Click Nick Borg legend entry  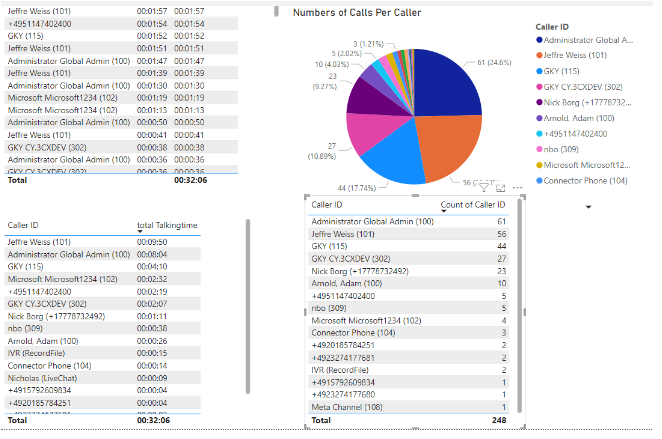584,103
